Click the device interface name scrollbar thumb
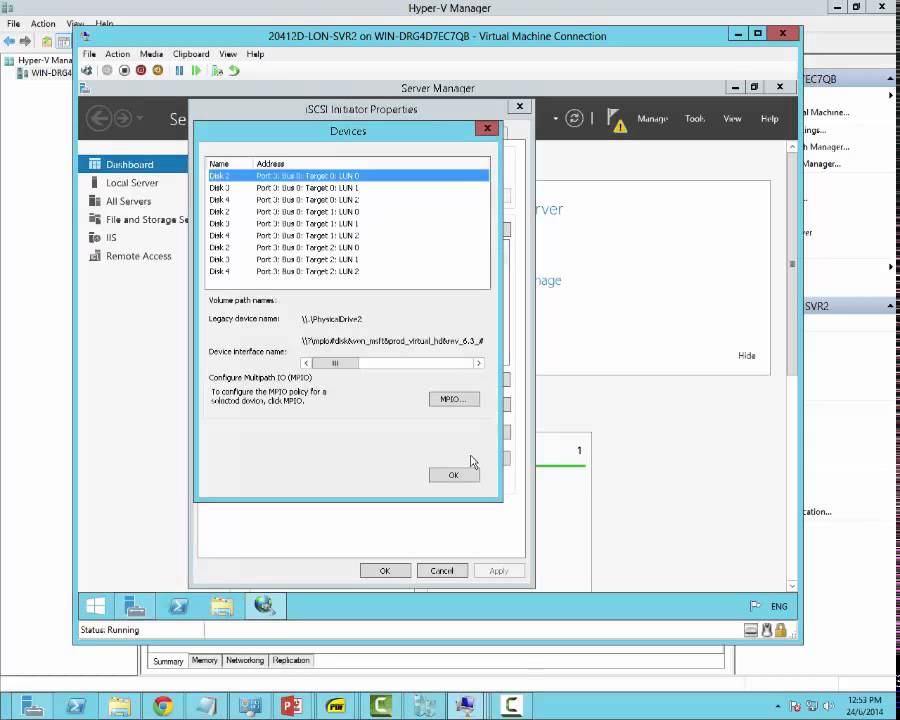The height and width of the screenshot is (720, 900). (335, 363)
